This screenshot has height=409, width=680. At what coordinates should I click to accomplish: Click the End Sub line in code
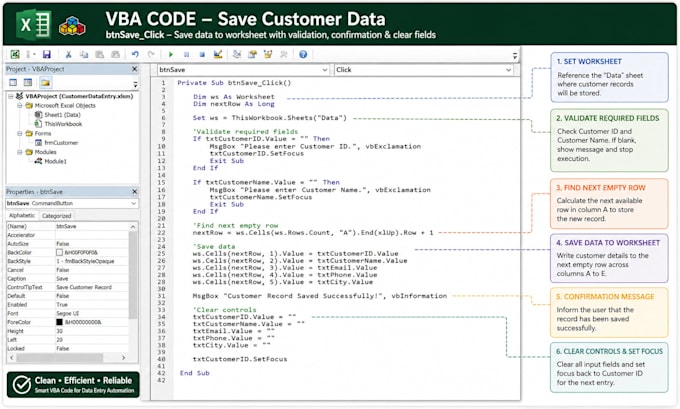pos(195,373)
